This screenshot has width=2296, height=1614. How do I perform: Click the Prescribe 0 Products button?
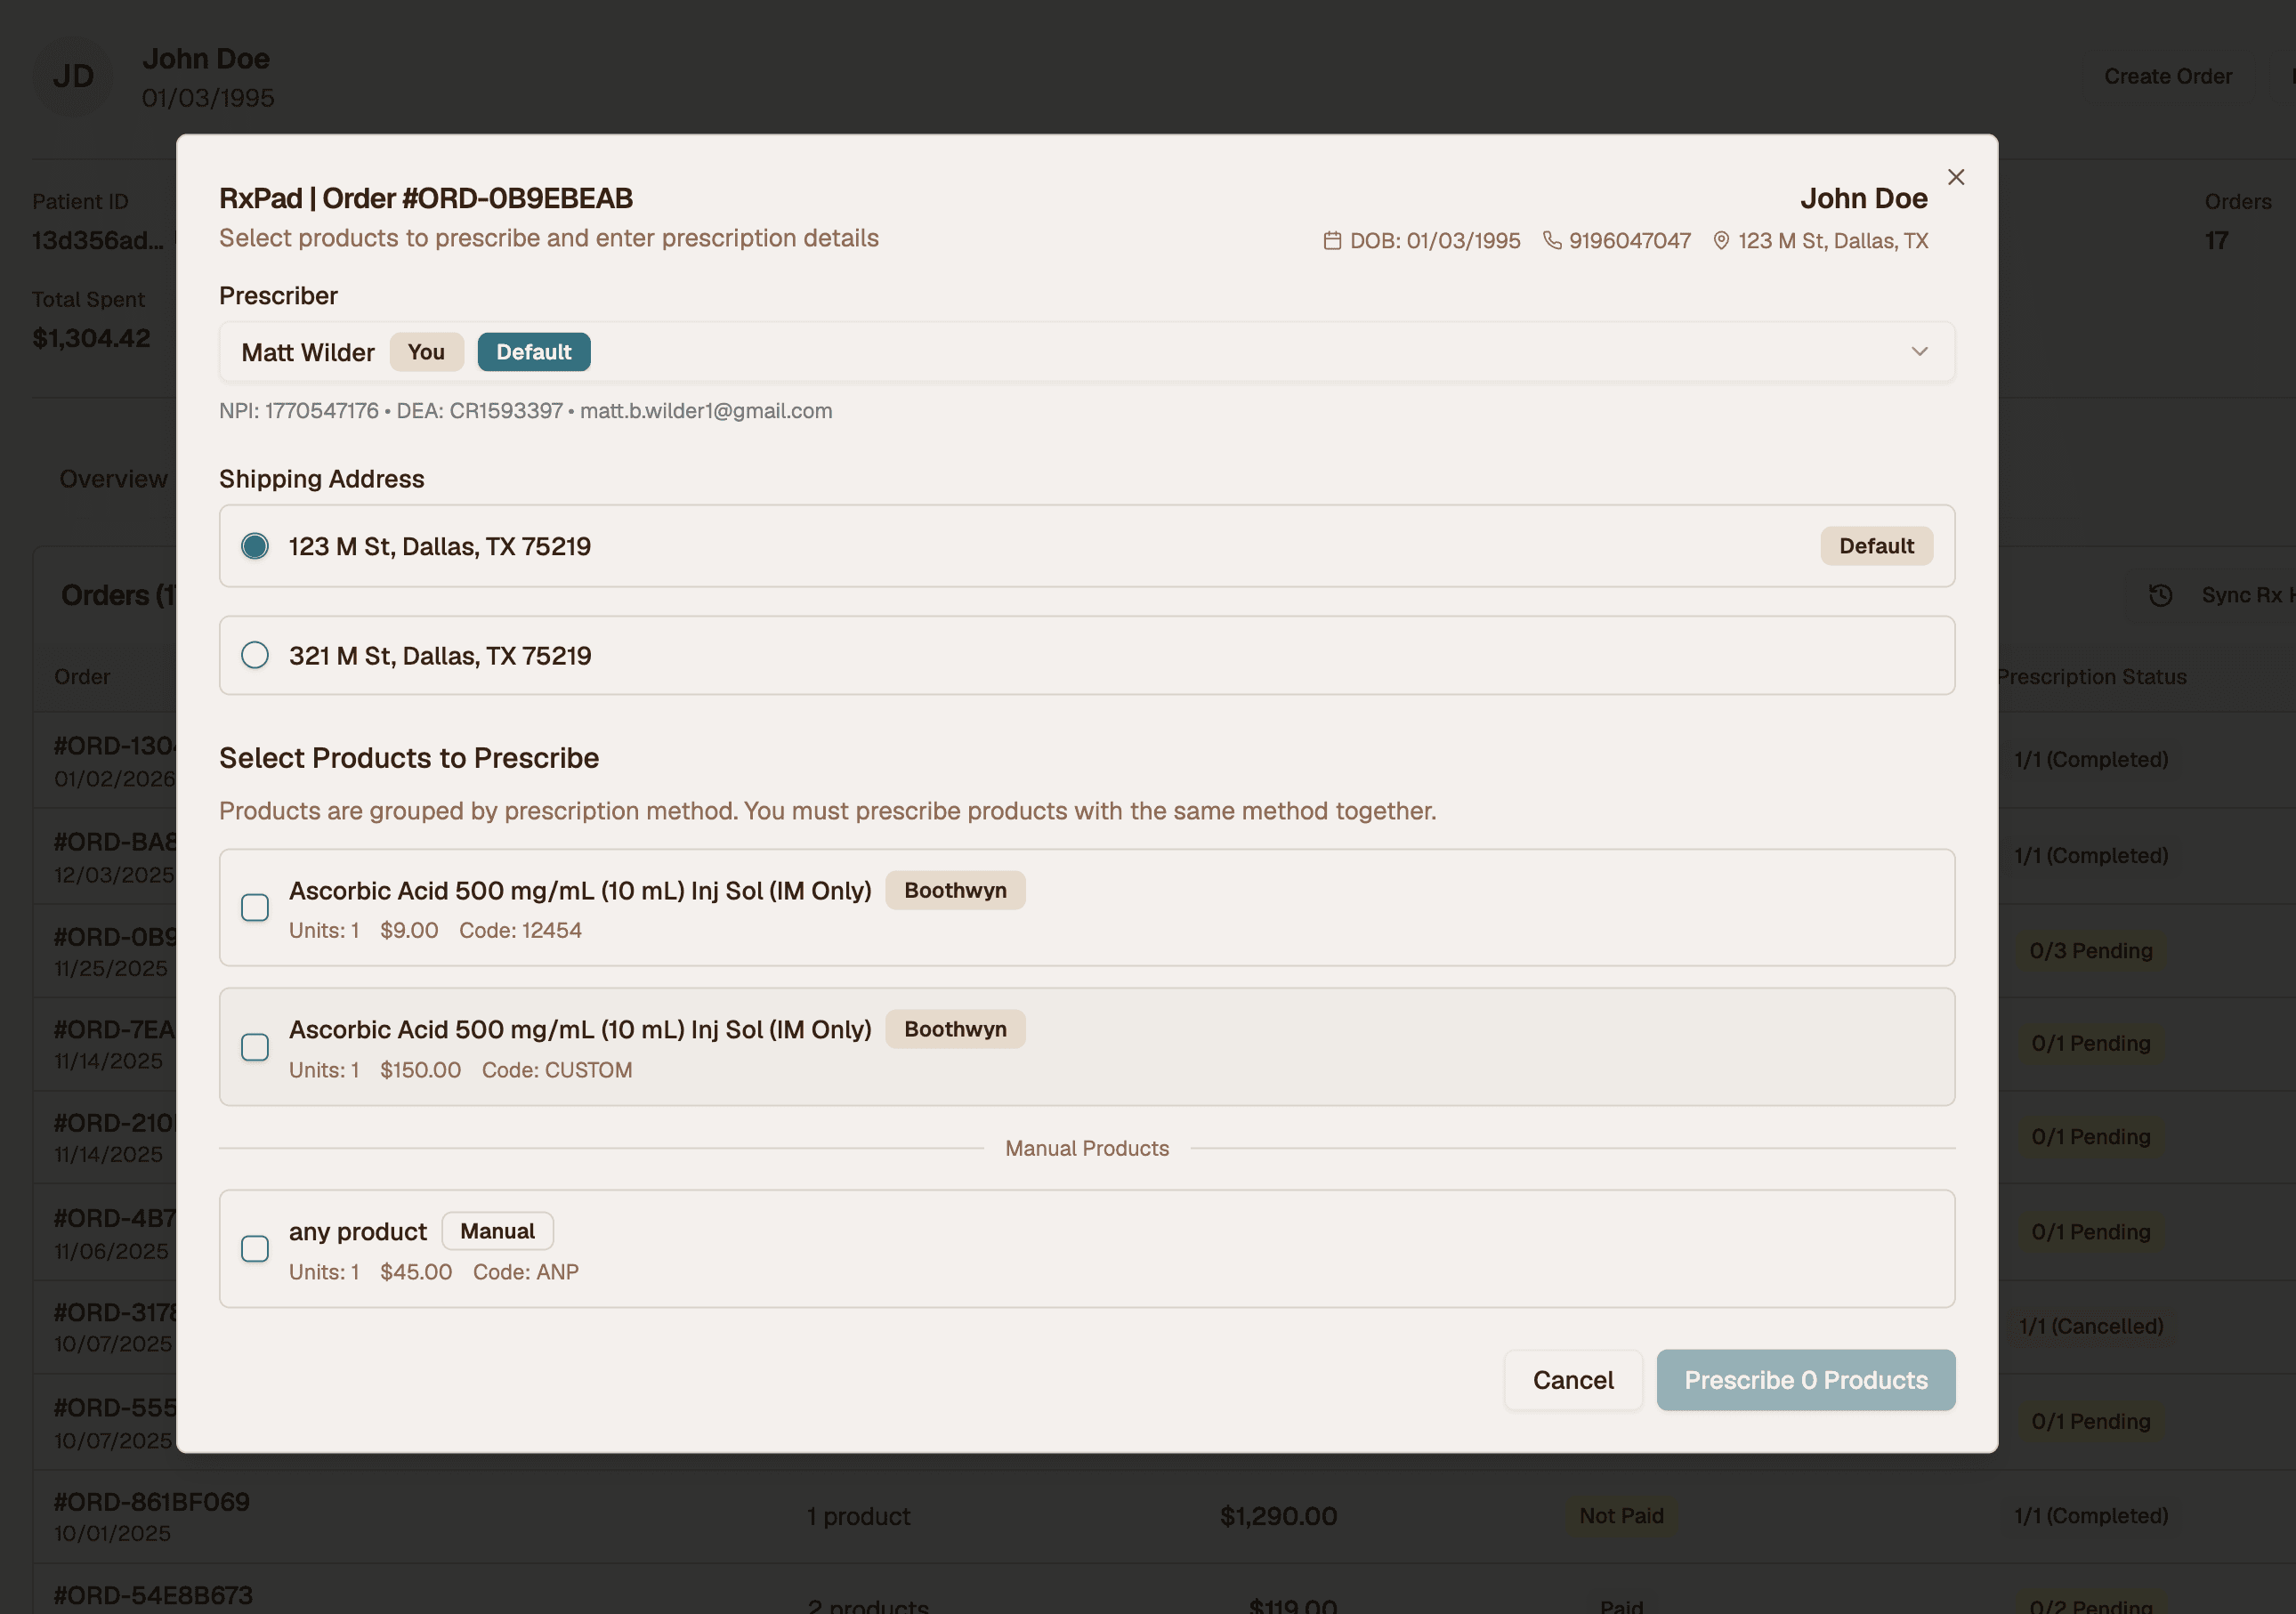(x=1805, y=1380)
